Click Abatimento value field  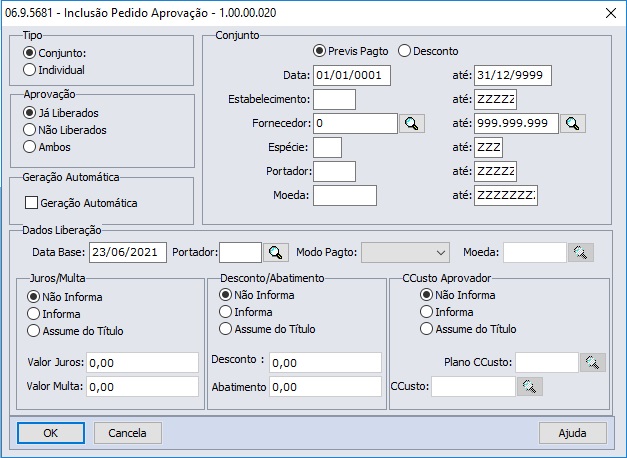pos(325,387)
